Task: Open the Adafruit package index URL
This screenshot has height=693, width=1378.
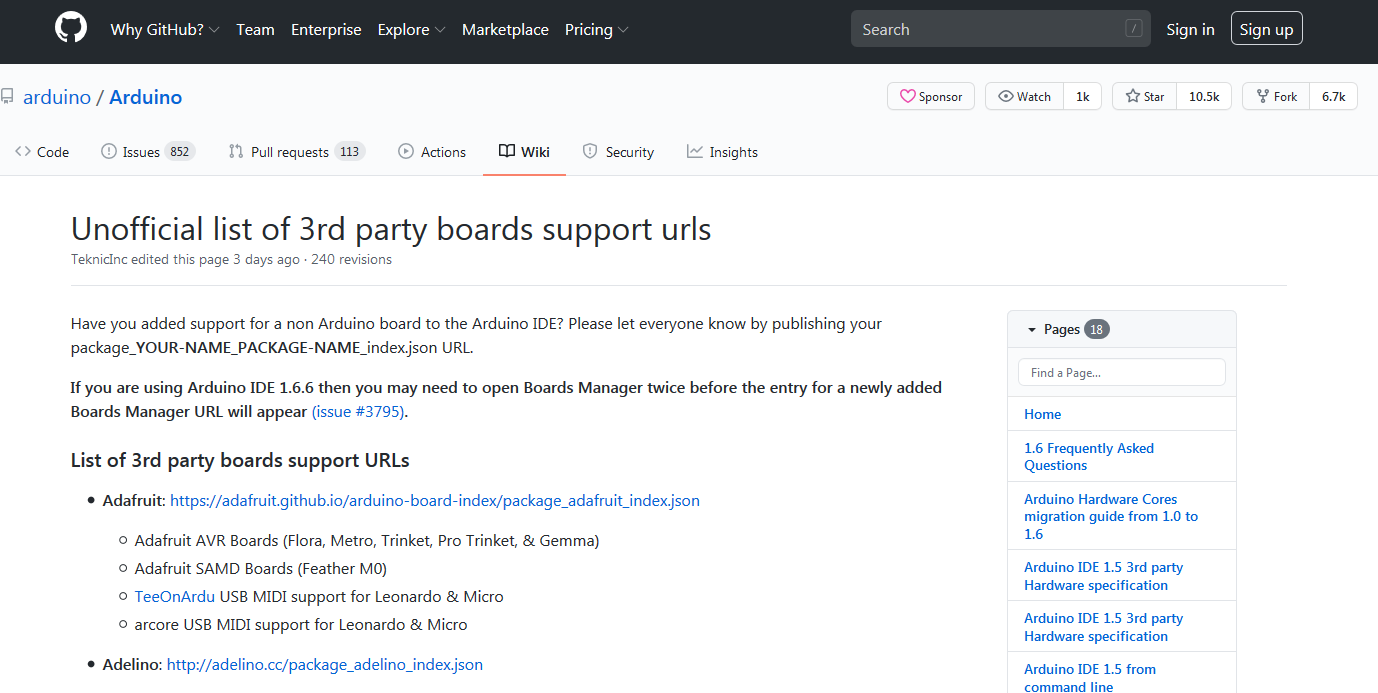Action: [434, 501]
